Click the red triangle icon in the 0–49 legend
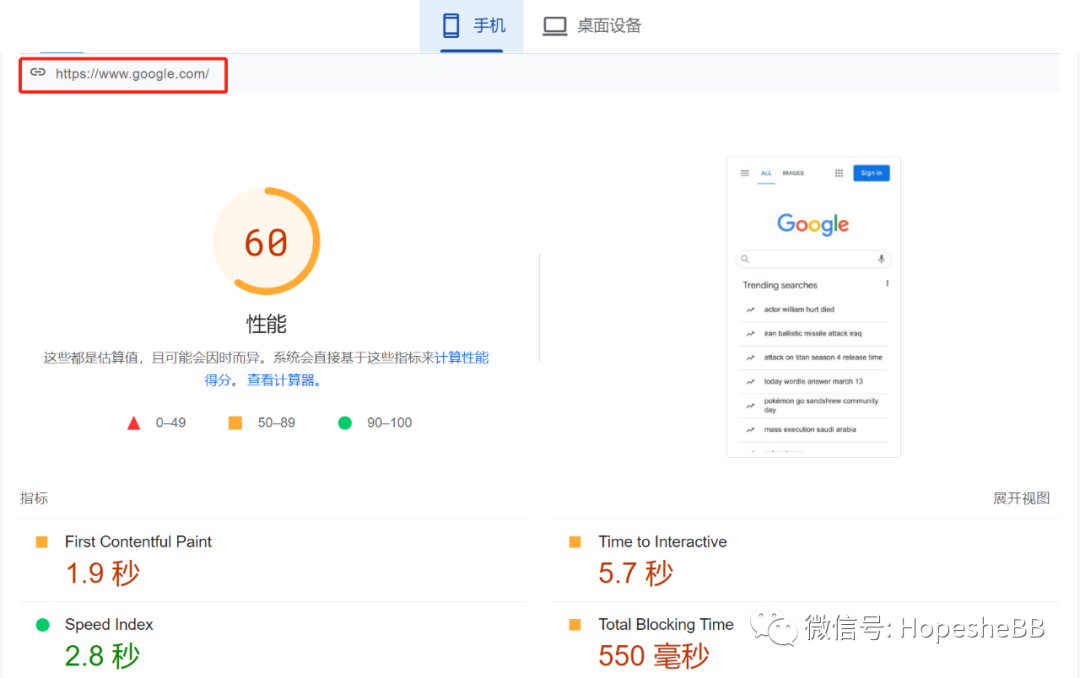The width and height of the screenshot is (1080, 678). click(x=134, y=422)
